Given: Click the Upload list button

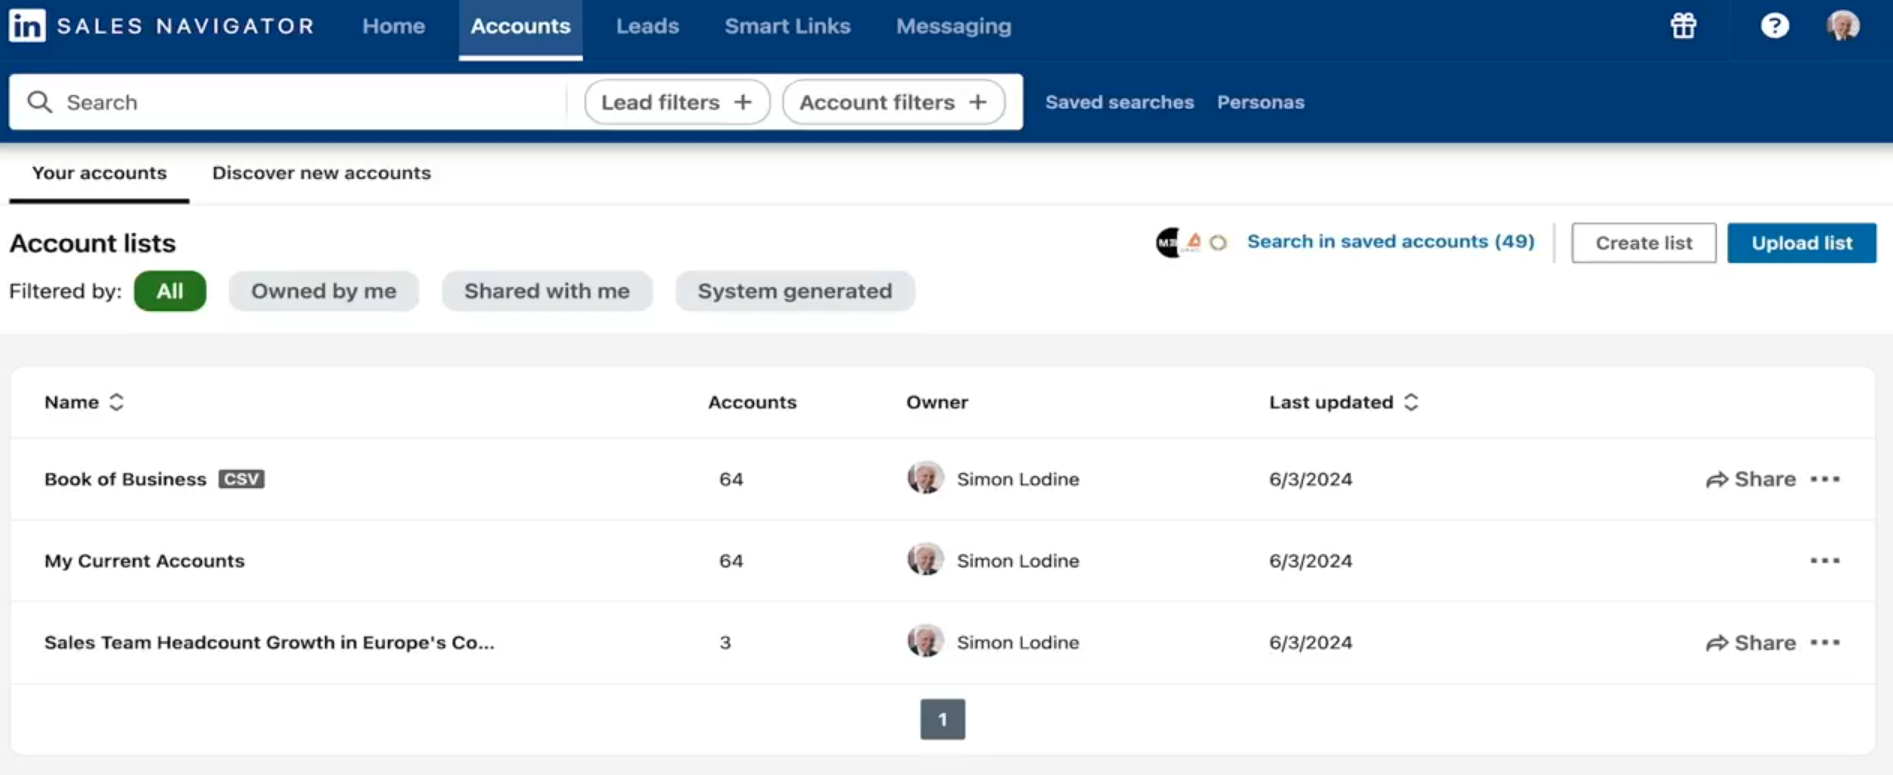Looking at the screenshot, I should tap(1801, 243).
